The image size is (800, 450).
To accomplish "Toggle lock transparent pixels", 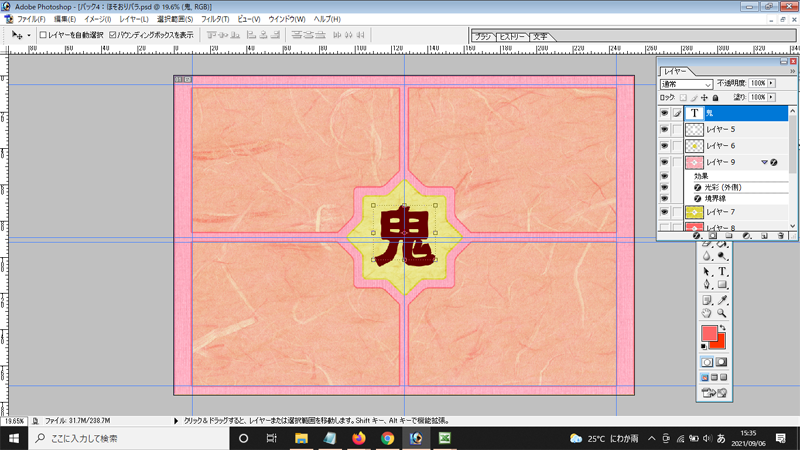I will (683, 97).
